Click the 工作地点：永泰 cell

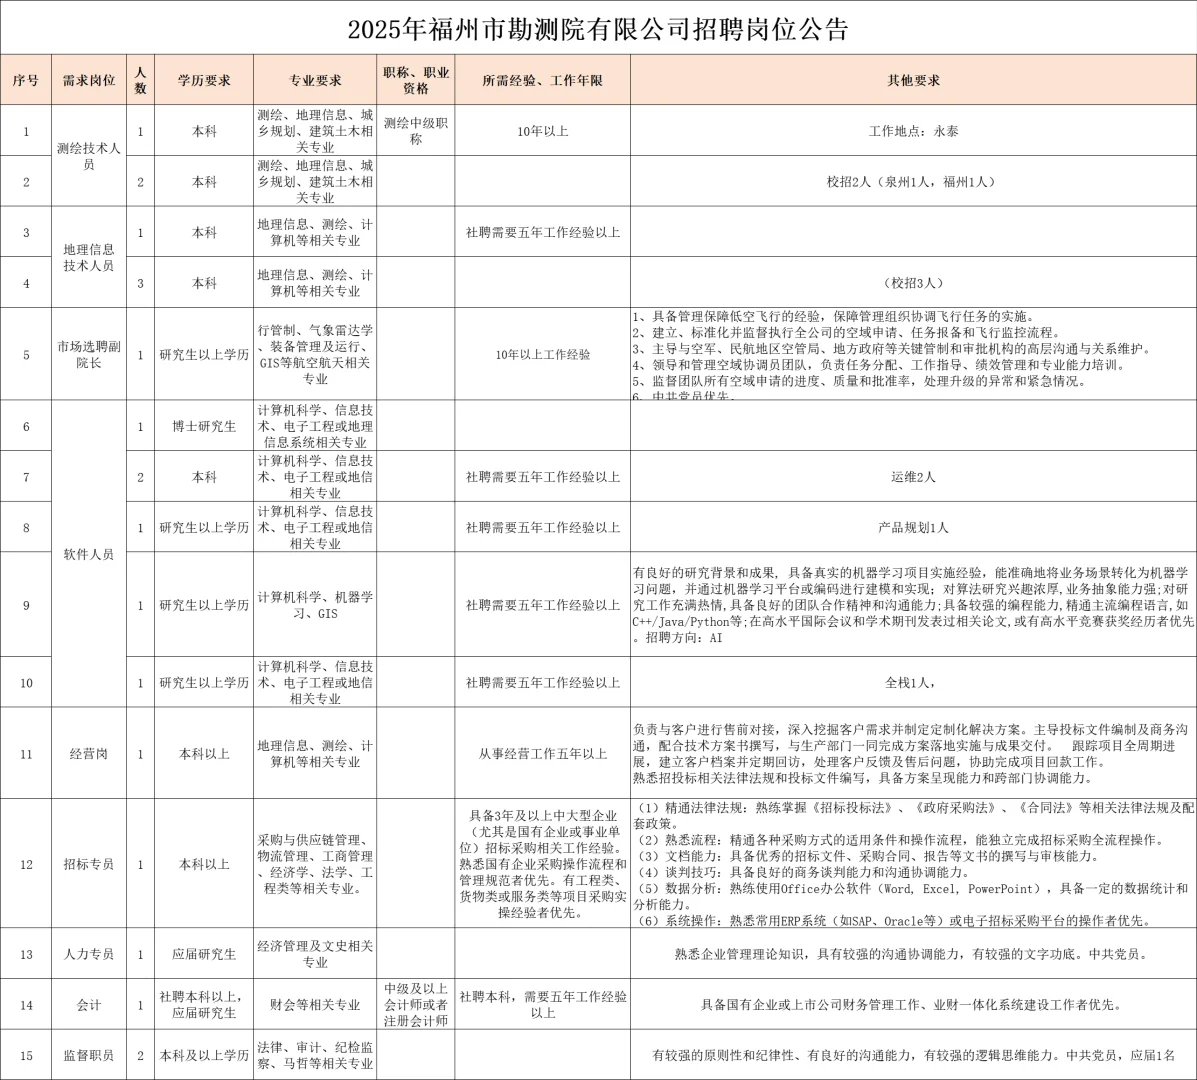pyautogui.click(x=913, y=131)
